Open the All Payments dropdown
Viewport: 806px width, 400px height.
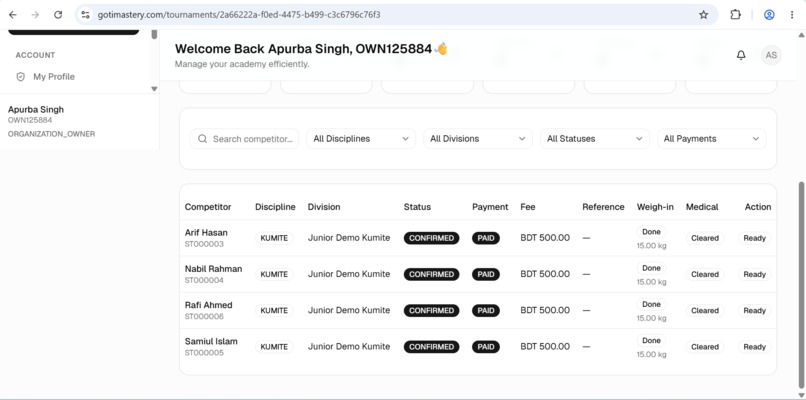point(711,139)
